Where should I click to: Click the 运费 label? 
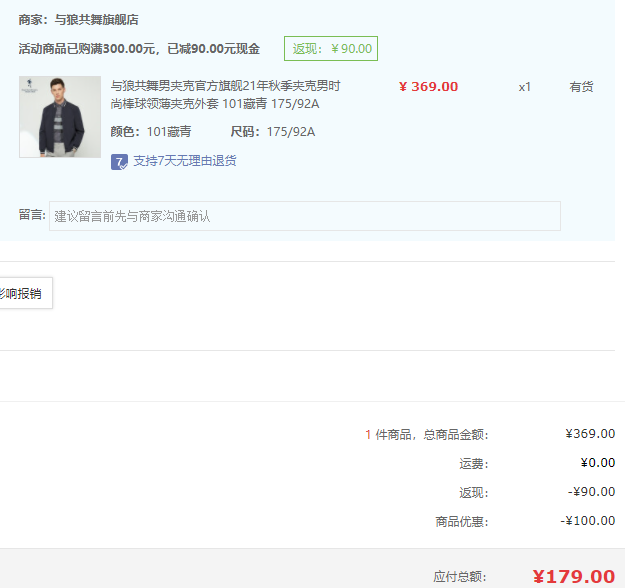click(474, 464)
